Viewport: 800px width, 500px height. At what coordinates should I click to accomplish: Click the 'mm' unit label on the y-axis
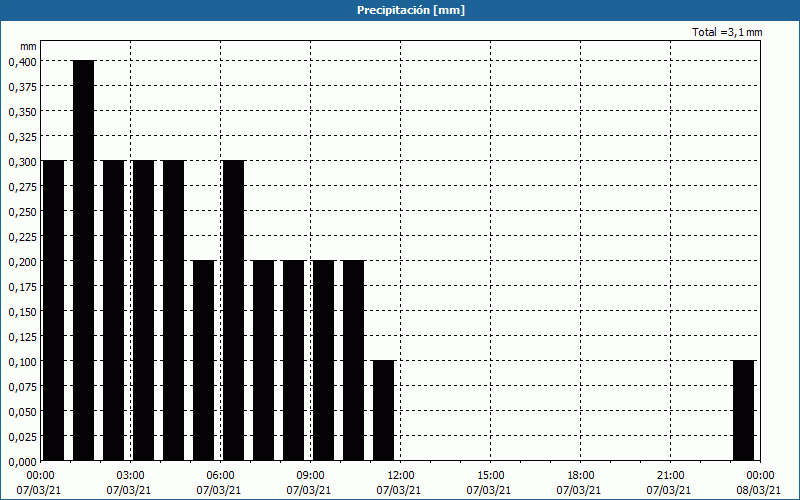pos(29,46)
